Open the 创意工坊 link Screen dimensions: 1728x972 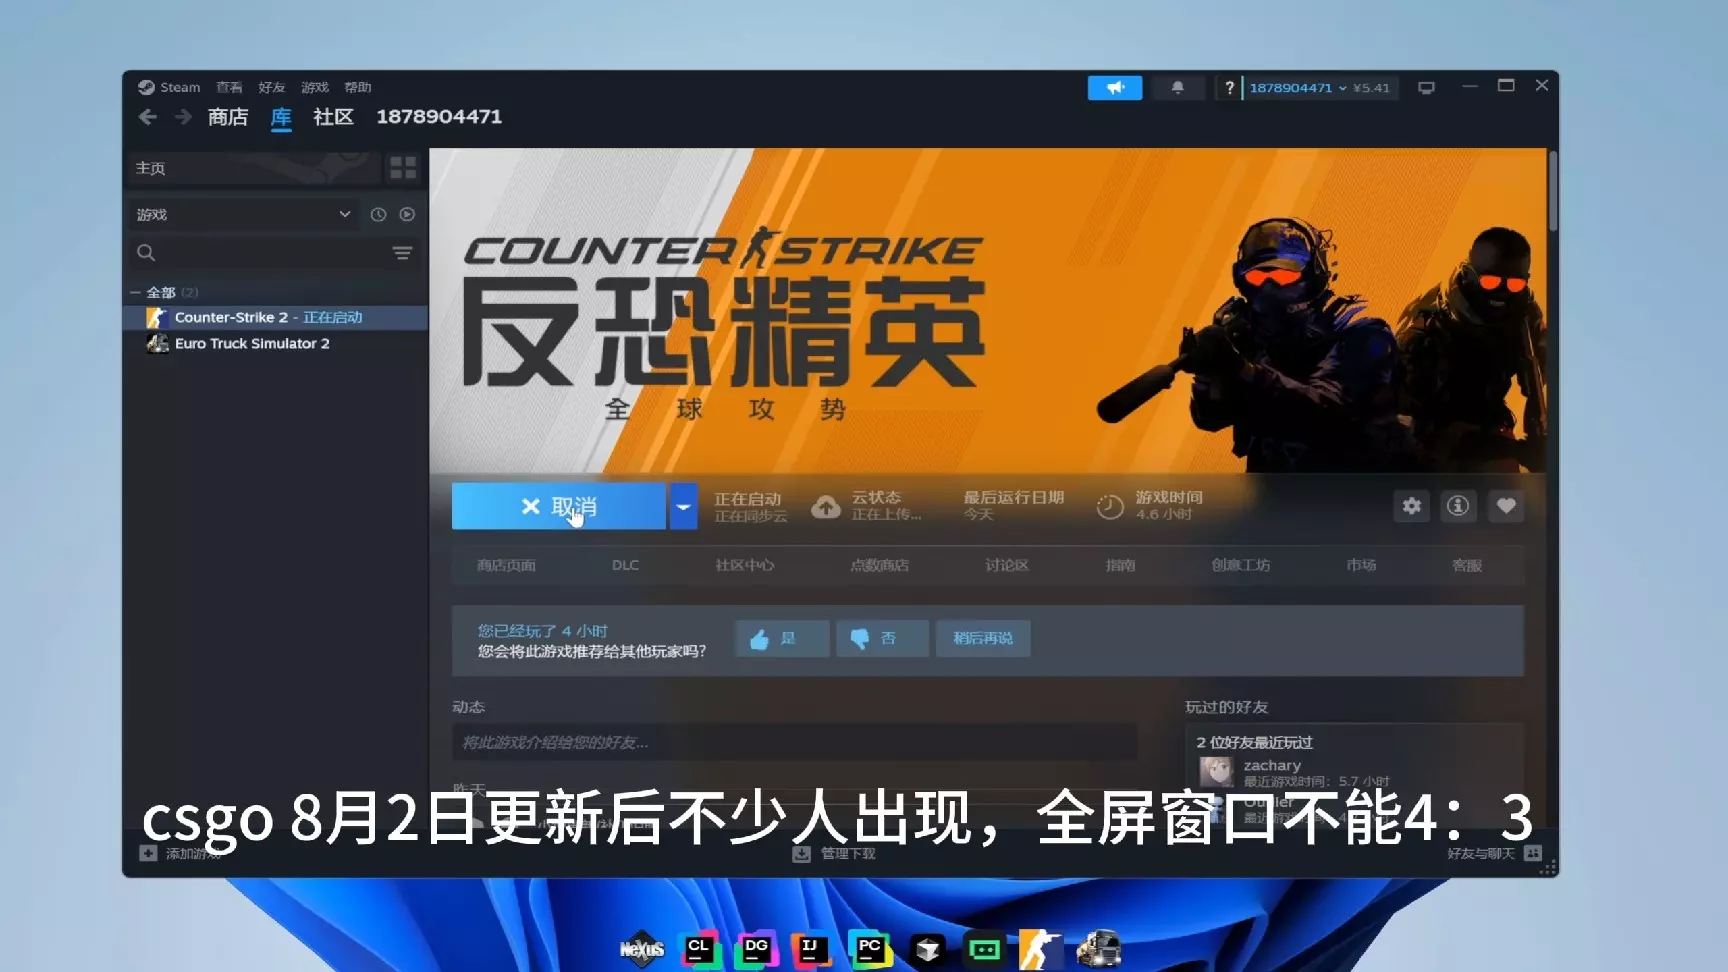pyautogui.click(x=1241, y=565)
